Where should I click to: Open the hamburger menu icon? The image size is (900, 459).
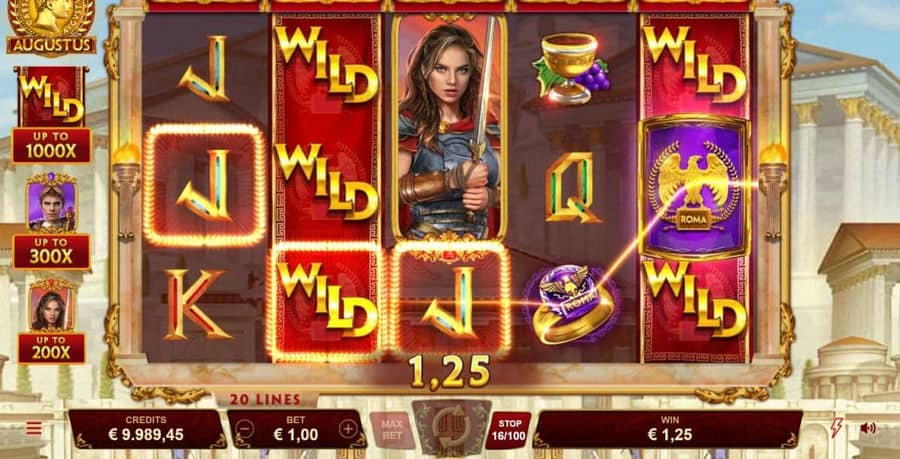pos(34,428)
